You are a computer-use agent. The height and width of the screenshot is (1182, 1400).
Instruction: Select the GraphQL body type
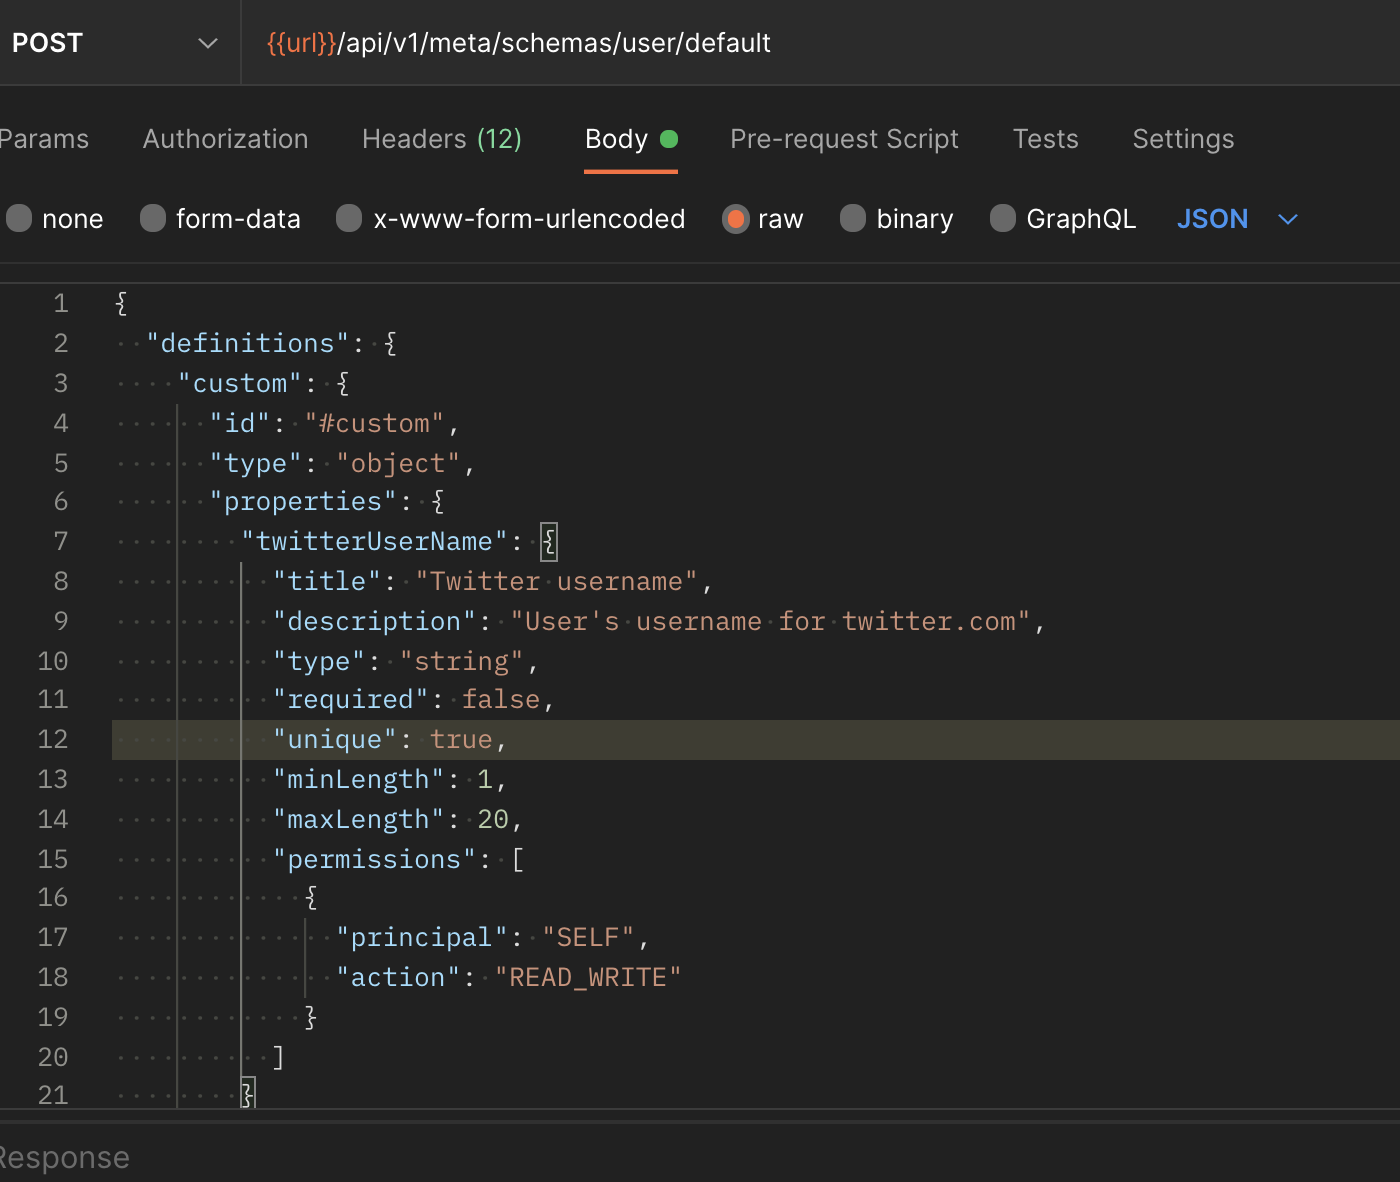point(1003,219)
